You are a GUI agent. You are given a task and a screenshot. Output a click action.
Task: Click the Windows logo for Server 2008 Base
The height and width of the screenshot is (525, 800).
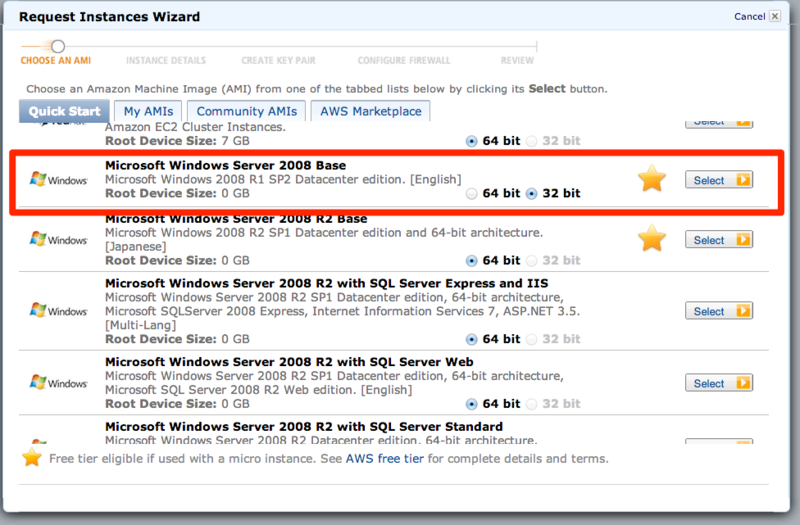[x=59, y=180]
